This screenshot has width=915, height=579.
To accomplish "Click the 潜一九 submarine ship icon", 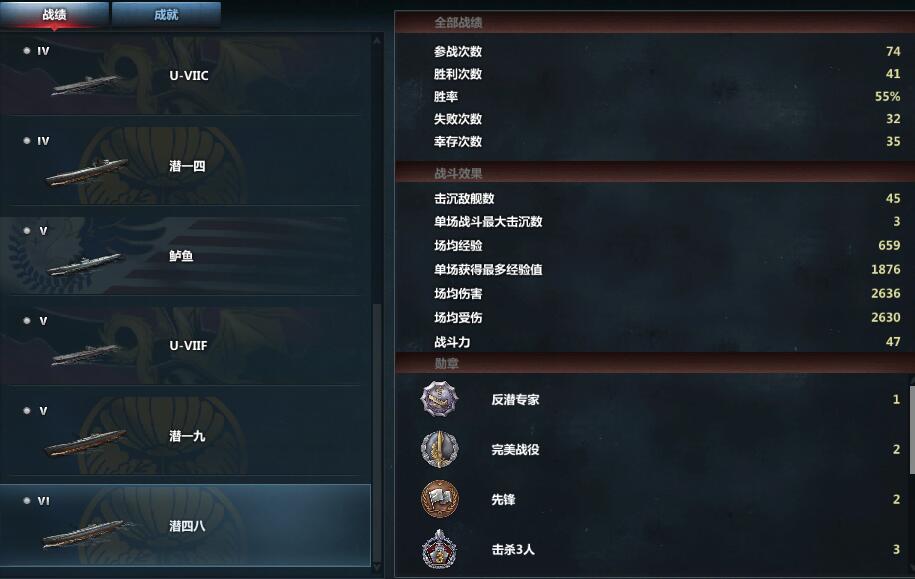I will pos(85,443).
